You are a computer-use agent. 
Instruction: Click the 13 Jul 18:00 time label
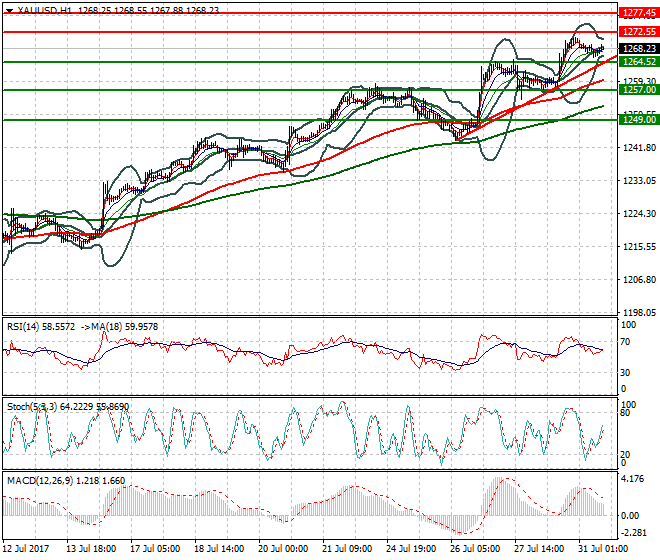pyautogui.click(x=91, y=549)
